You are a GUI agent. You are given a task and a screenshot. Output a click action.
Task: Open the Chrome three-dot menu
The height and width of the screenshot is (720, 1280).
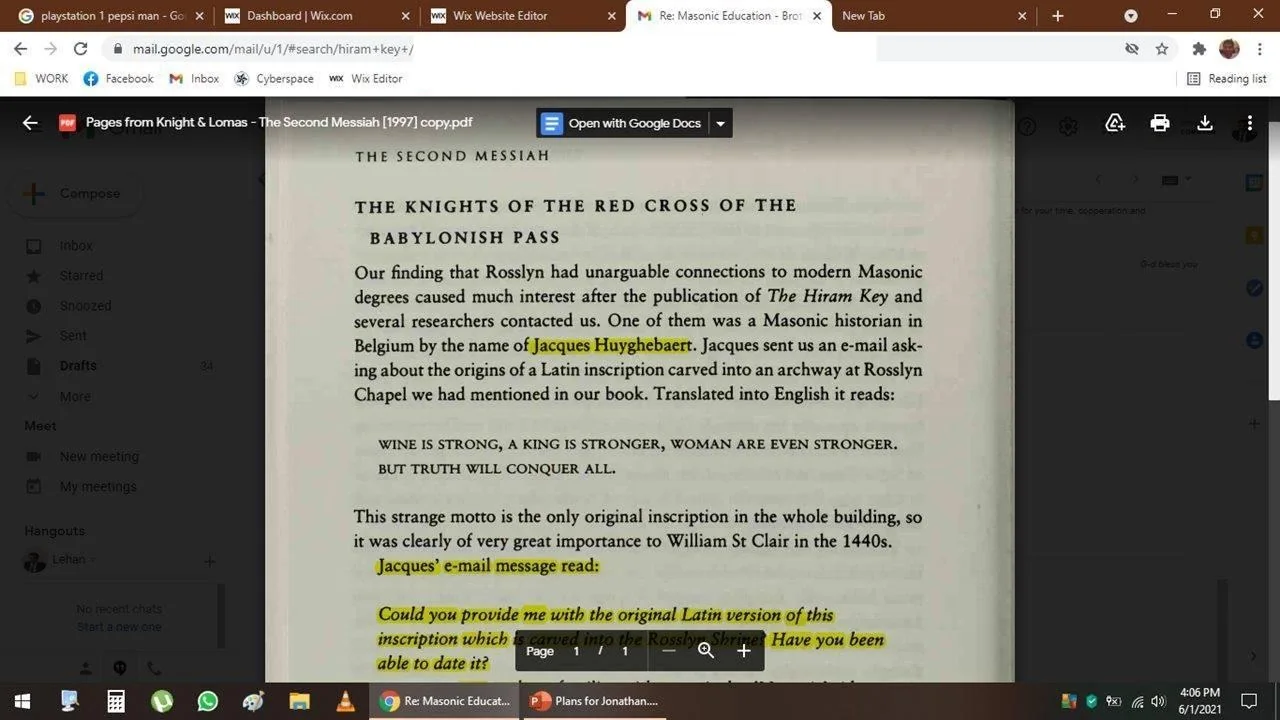1259,49
